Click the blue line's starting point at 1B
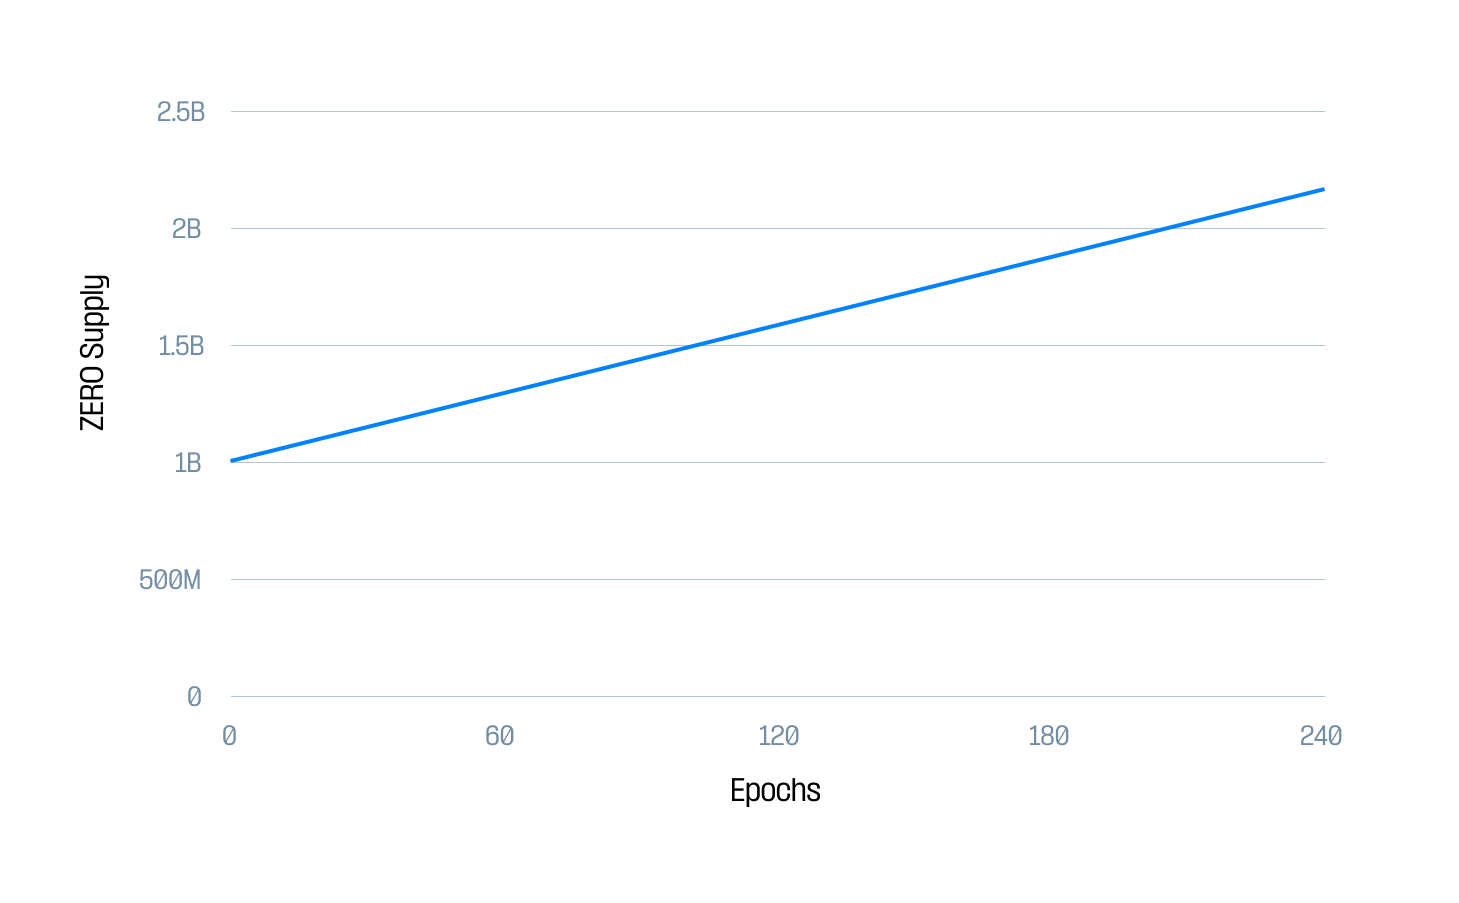1459x903 pixels. click(232, 461)
